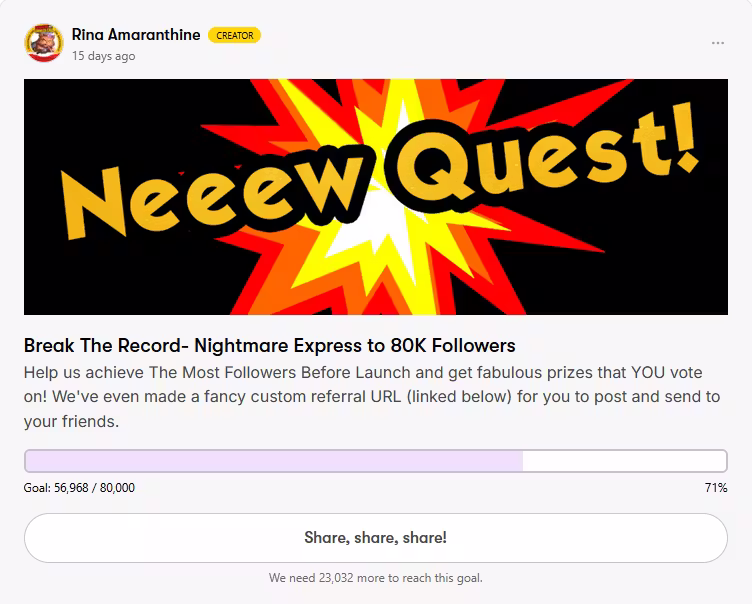Click the 71% progress percentage
752x604 pixels.
tap(715, 488)
